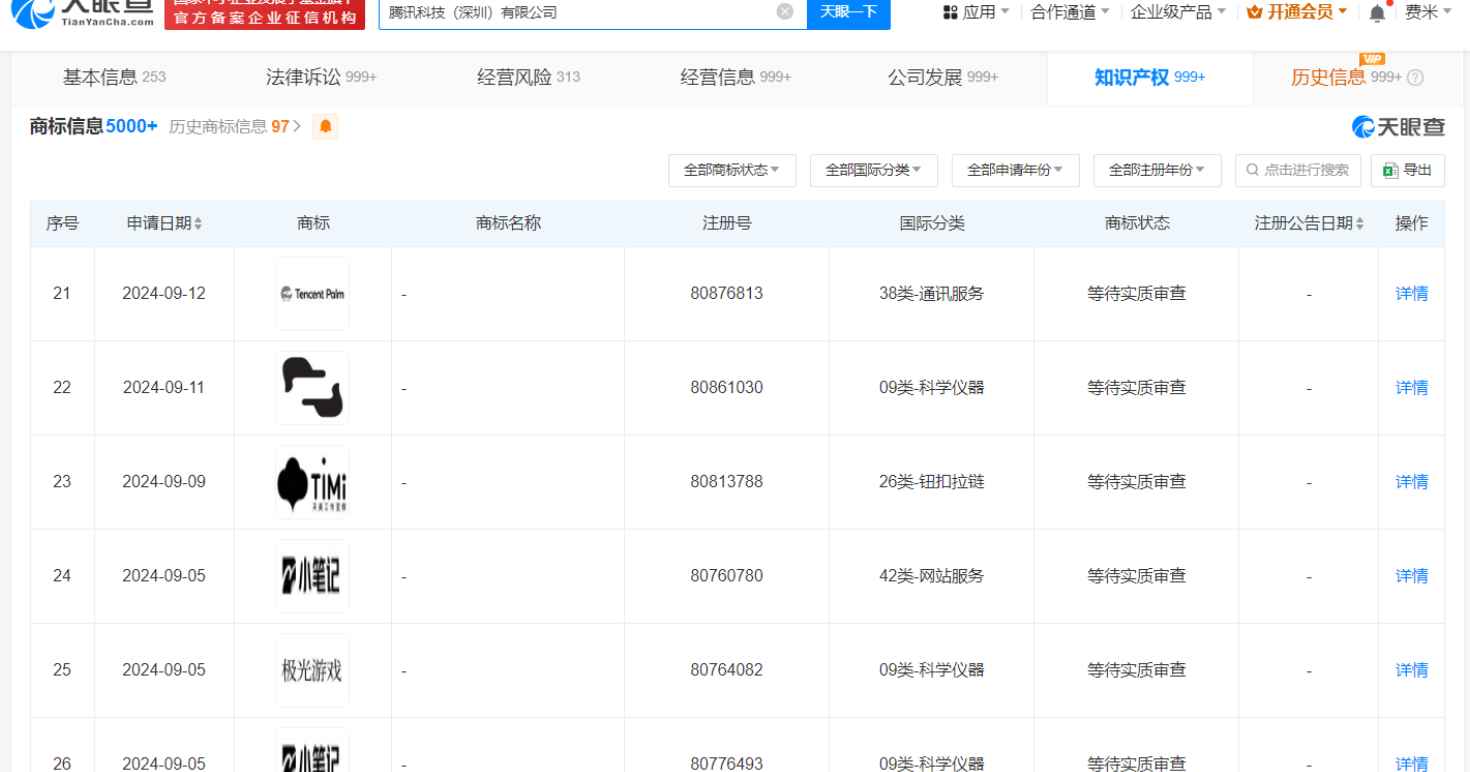
Task: Click 商标信息 5000+ section heading
Action: click(94, 127)
